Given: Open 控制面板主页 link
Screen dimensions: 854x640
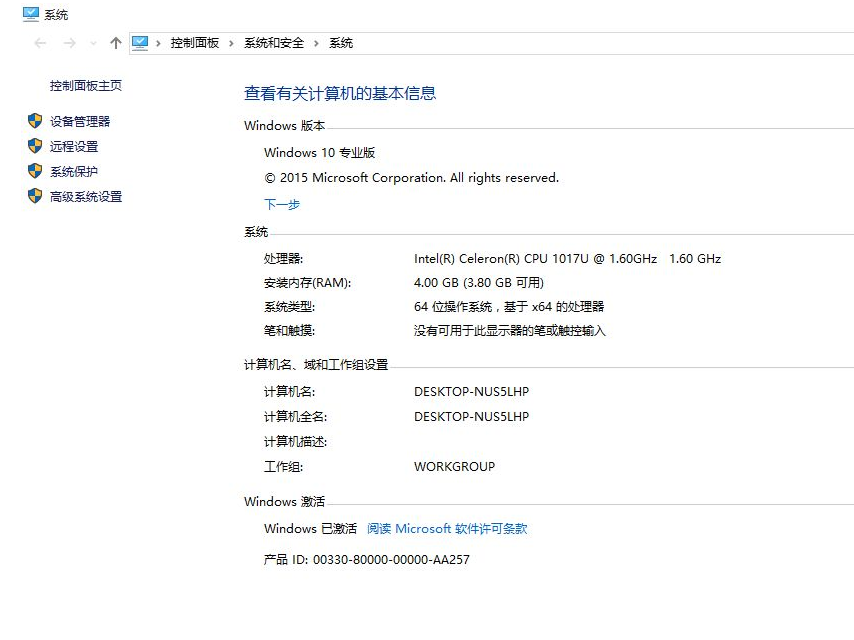Looking at the screenshot, I should 84,85.
